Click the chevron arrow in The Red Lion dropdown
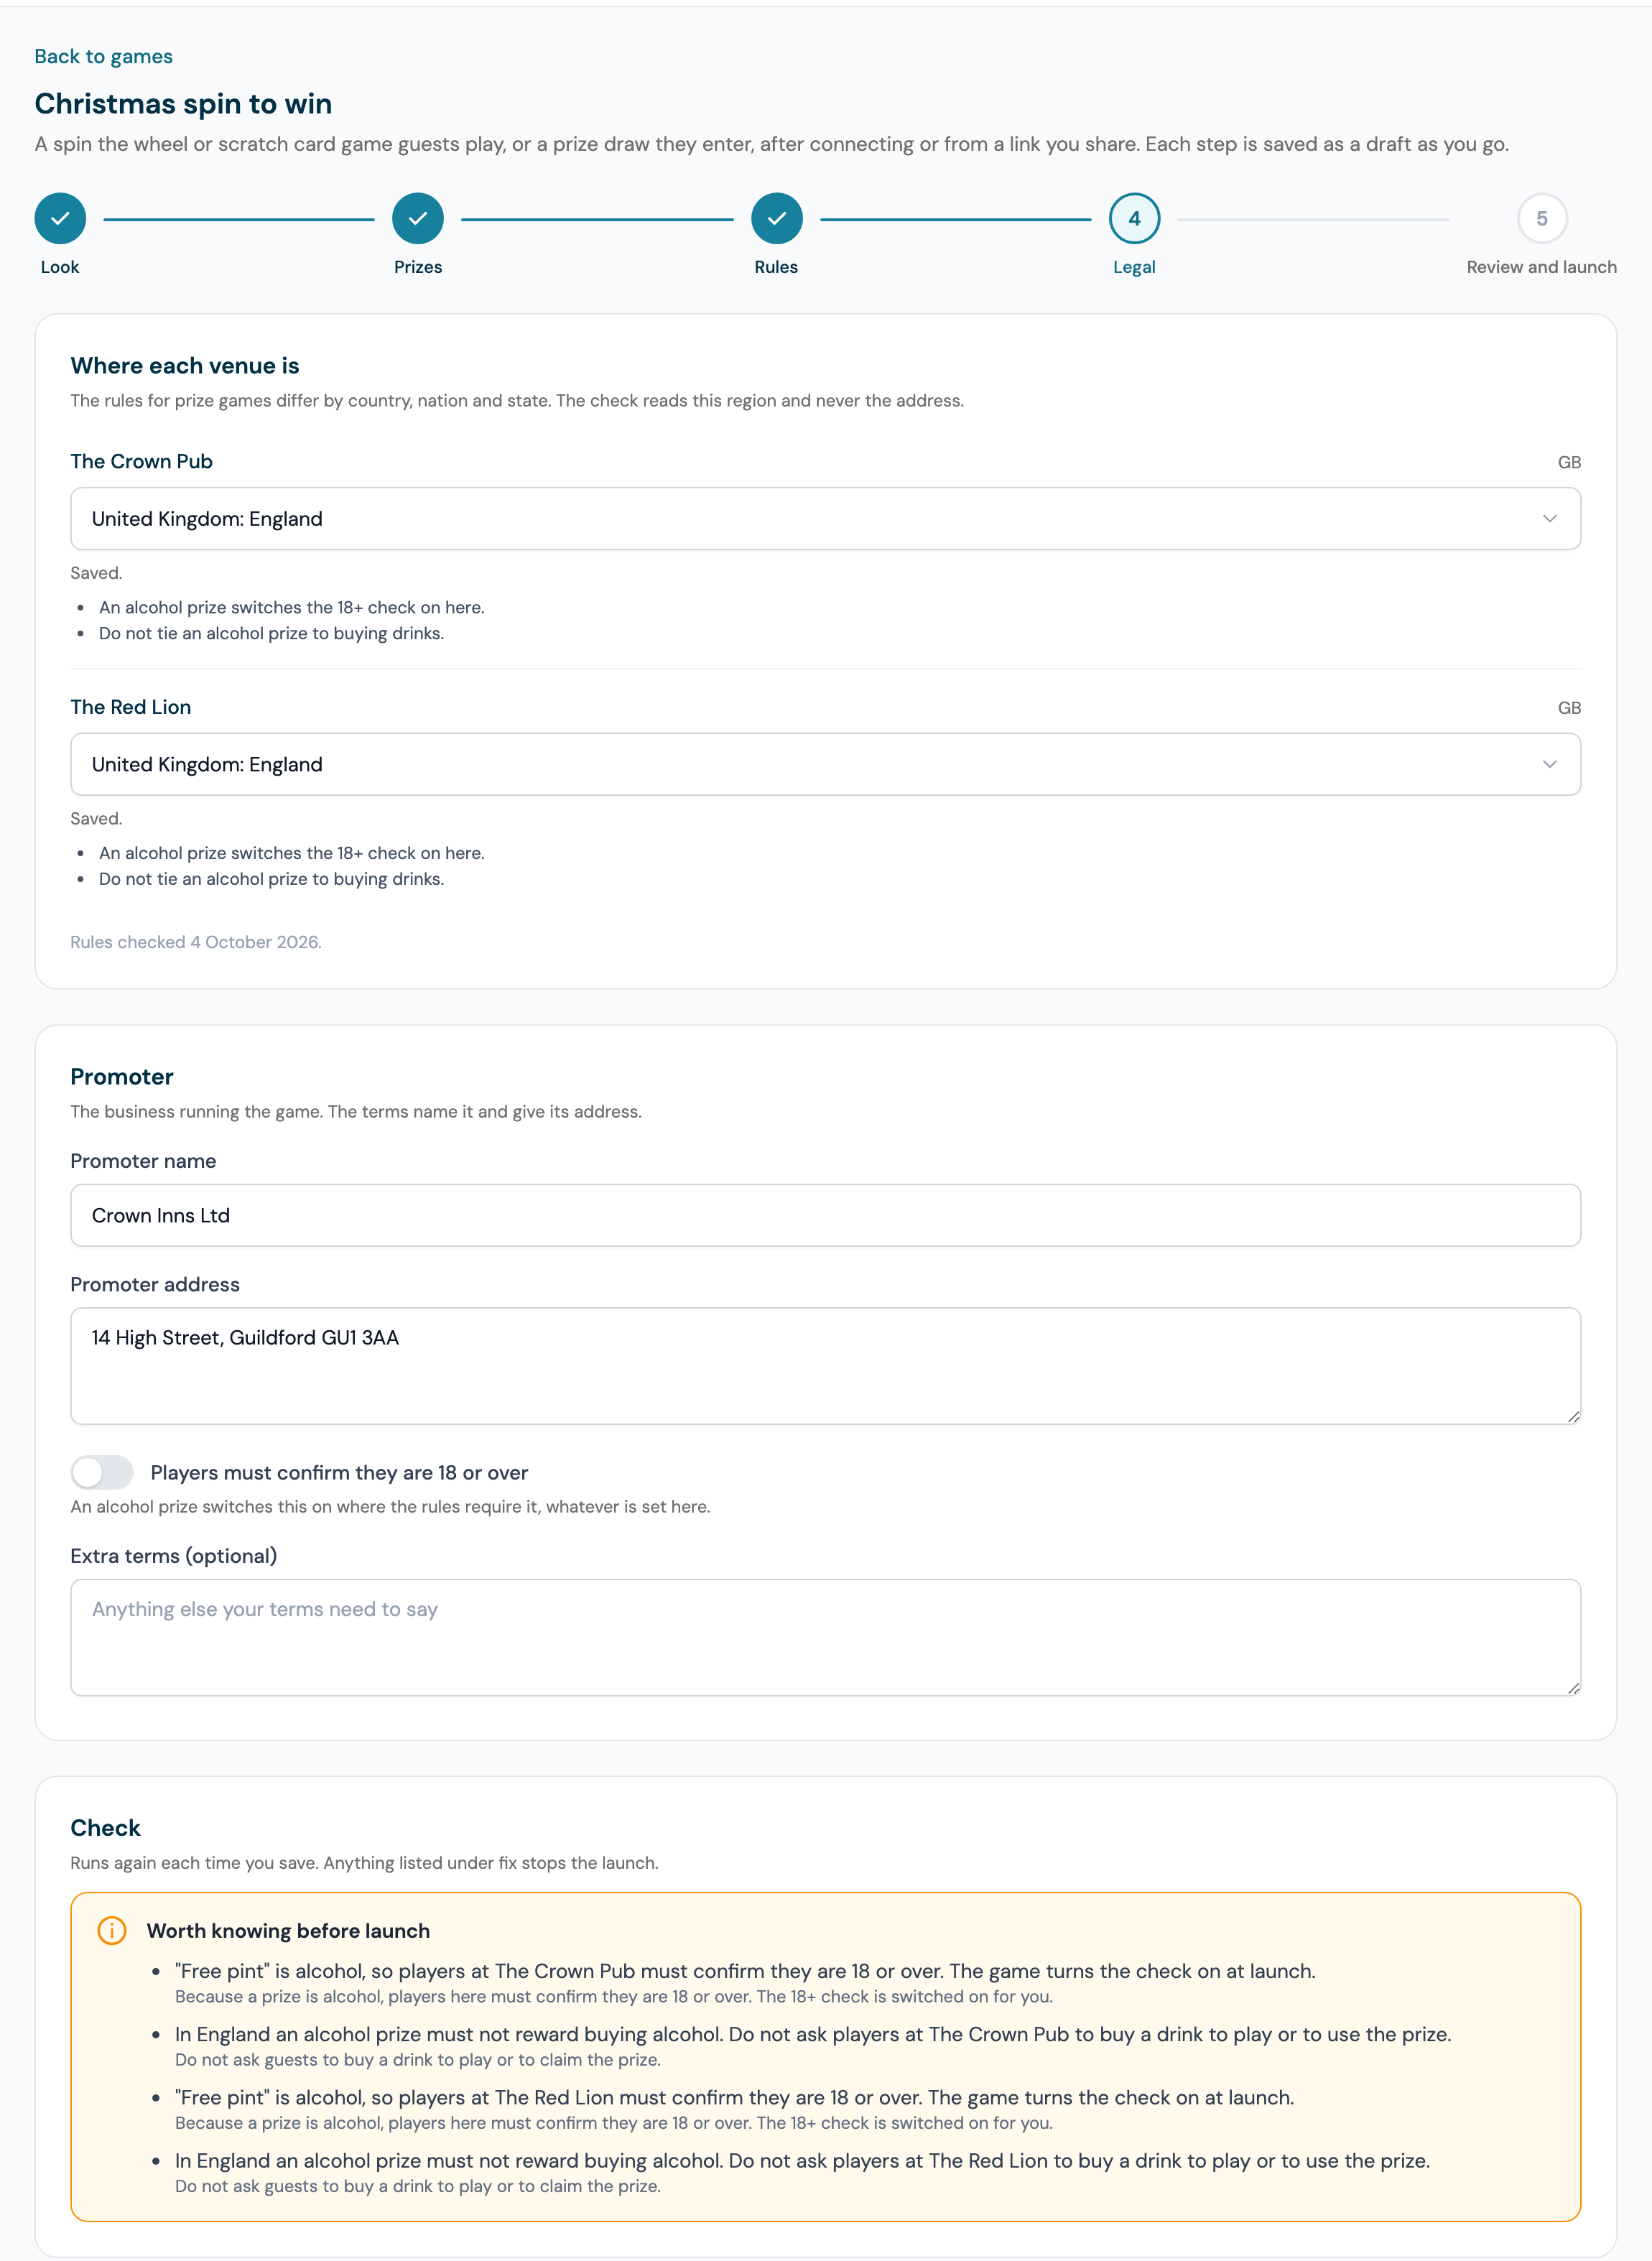This screenshot has height=2261, width=1652. tap(1550, 764)
